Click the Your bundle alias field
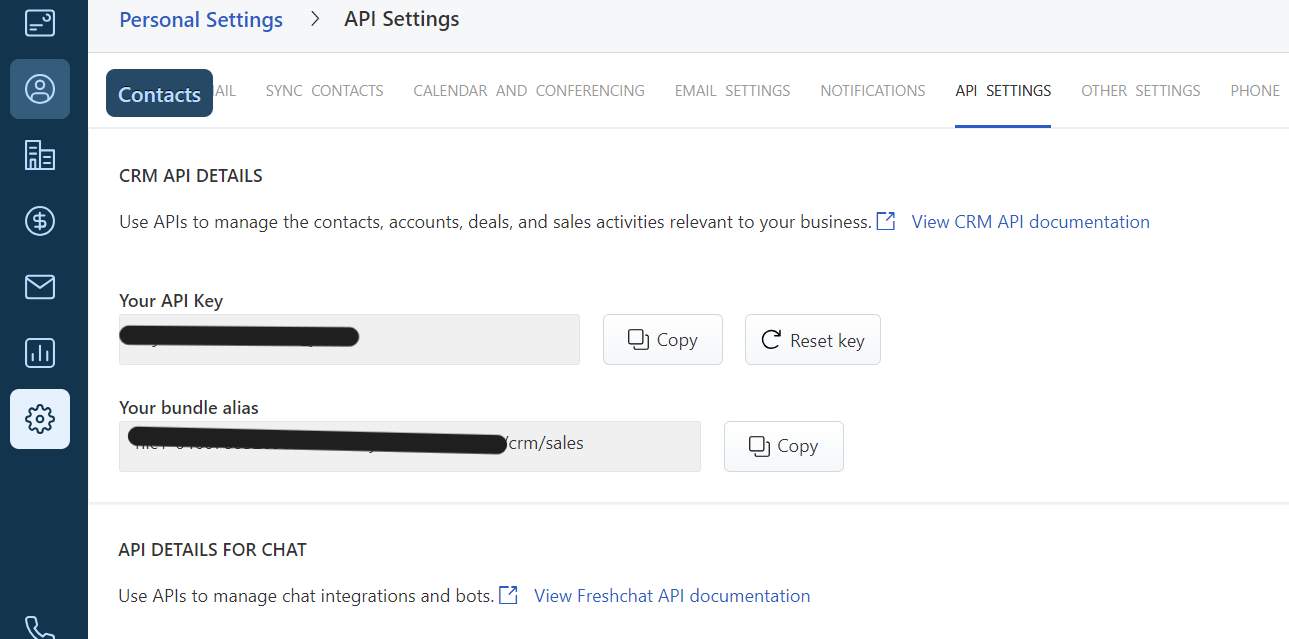 tap(409, 446)
